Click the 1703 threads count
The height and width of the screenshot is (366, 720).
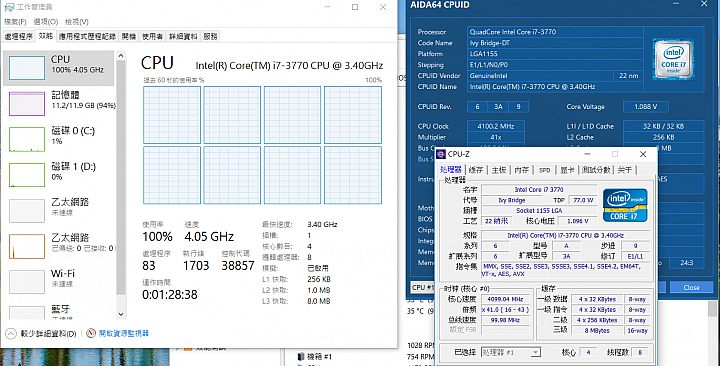pos(196,265)
